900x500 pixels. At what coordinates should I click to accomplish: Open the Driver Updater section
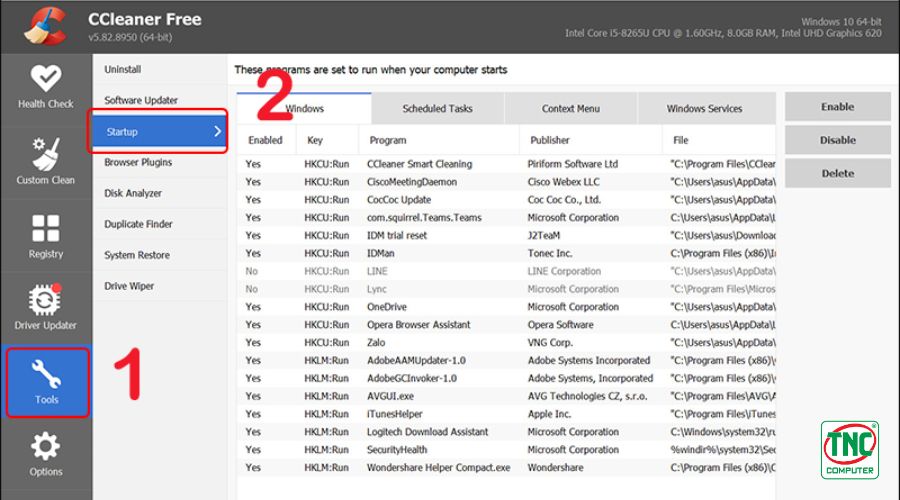(45, 307)
